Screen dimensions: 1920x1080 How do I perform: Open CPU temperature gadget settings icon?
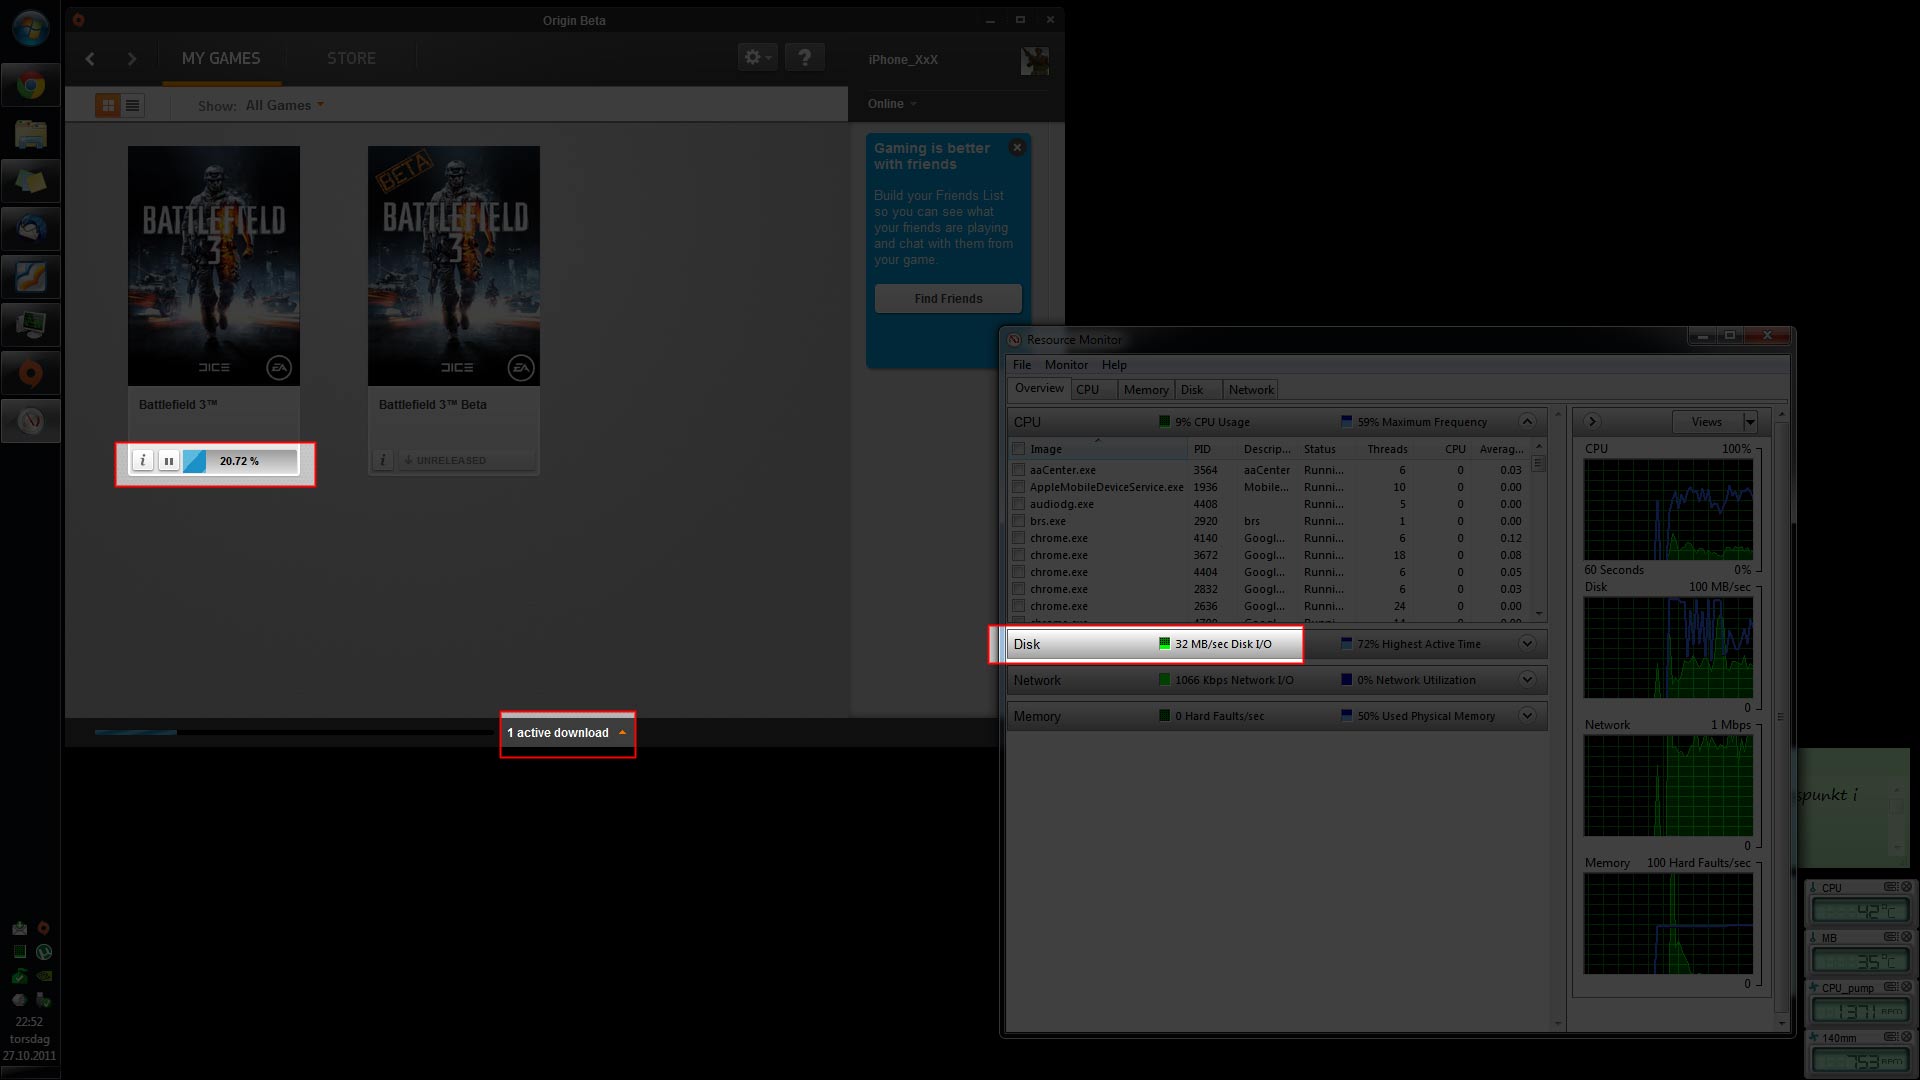pyautogui.click(x=1890, y=887)
